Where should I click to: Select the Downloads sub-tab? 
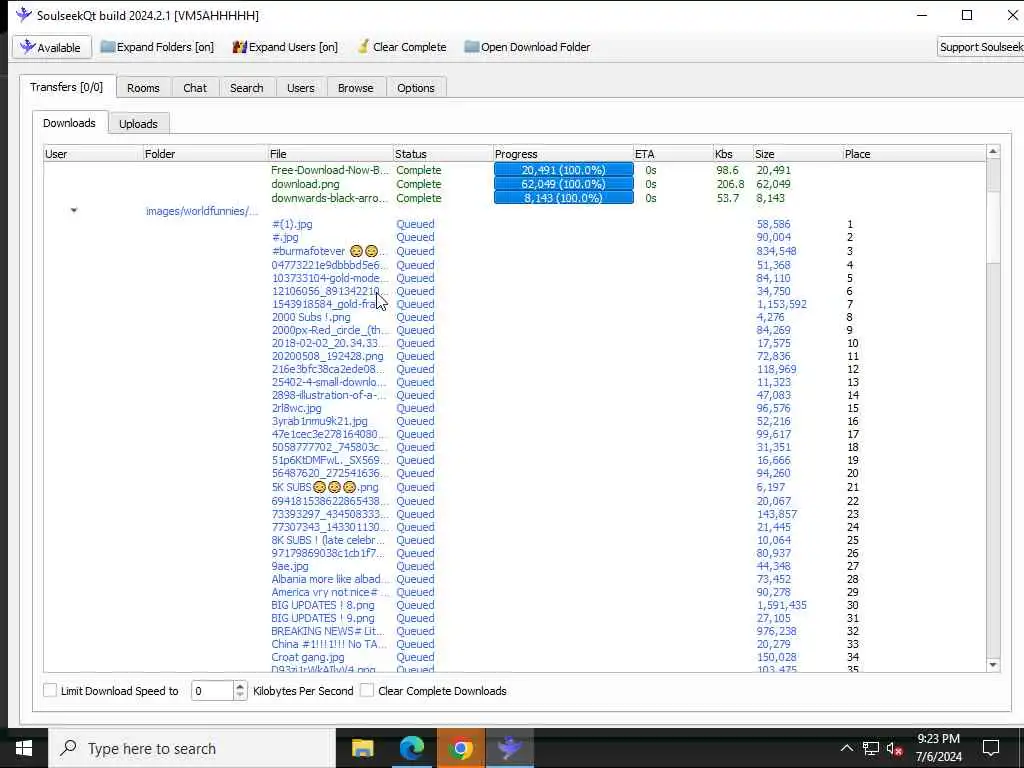click(x=69, y=123)
